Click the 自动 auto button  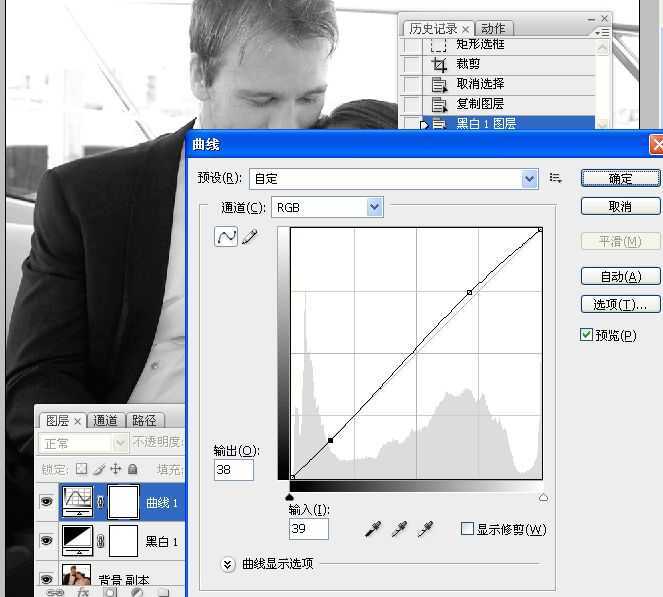coord(620,277)
